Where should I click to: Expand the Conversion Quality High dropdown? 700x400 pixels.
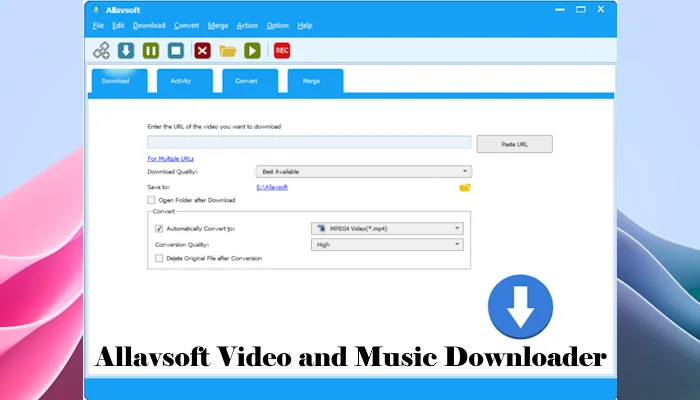387,245
